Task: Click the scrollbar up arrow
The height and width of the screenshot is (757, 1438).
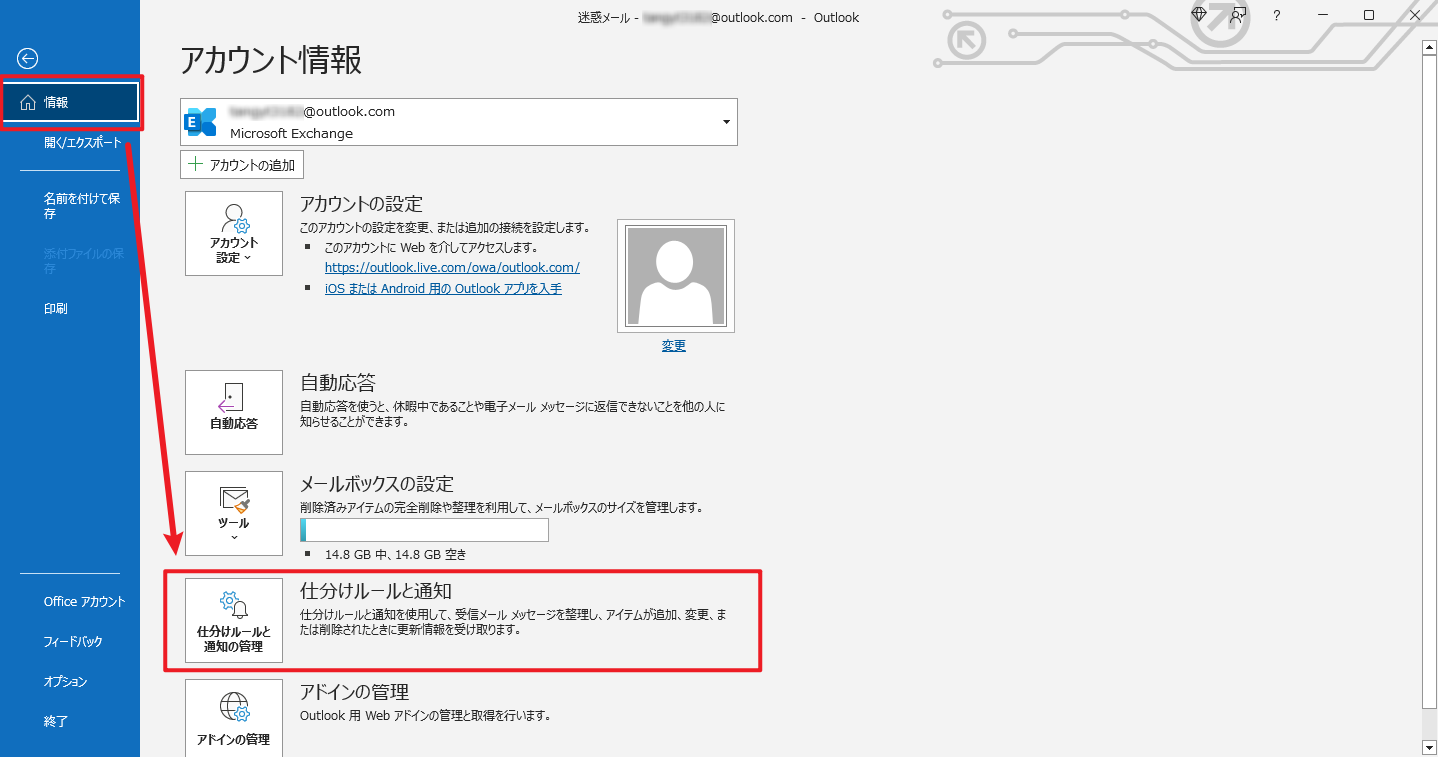Action: (1429, 46)
